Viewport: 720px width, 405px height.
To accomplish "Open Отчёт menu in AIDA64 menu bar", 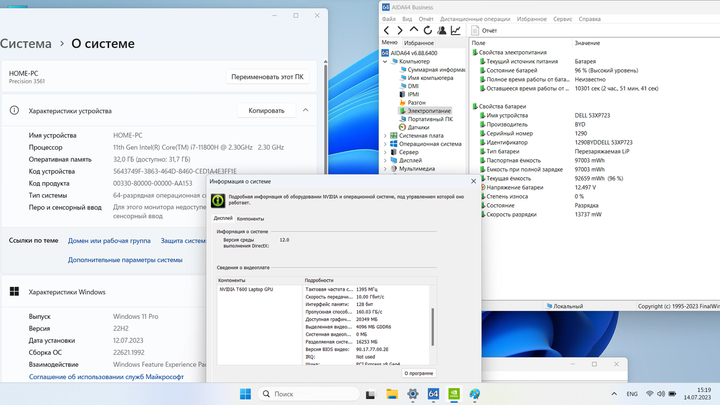I will [426, 19].
